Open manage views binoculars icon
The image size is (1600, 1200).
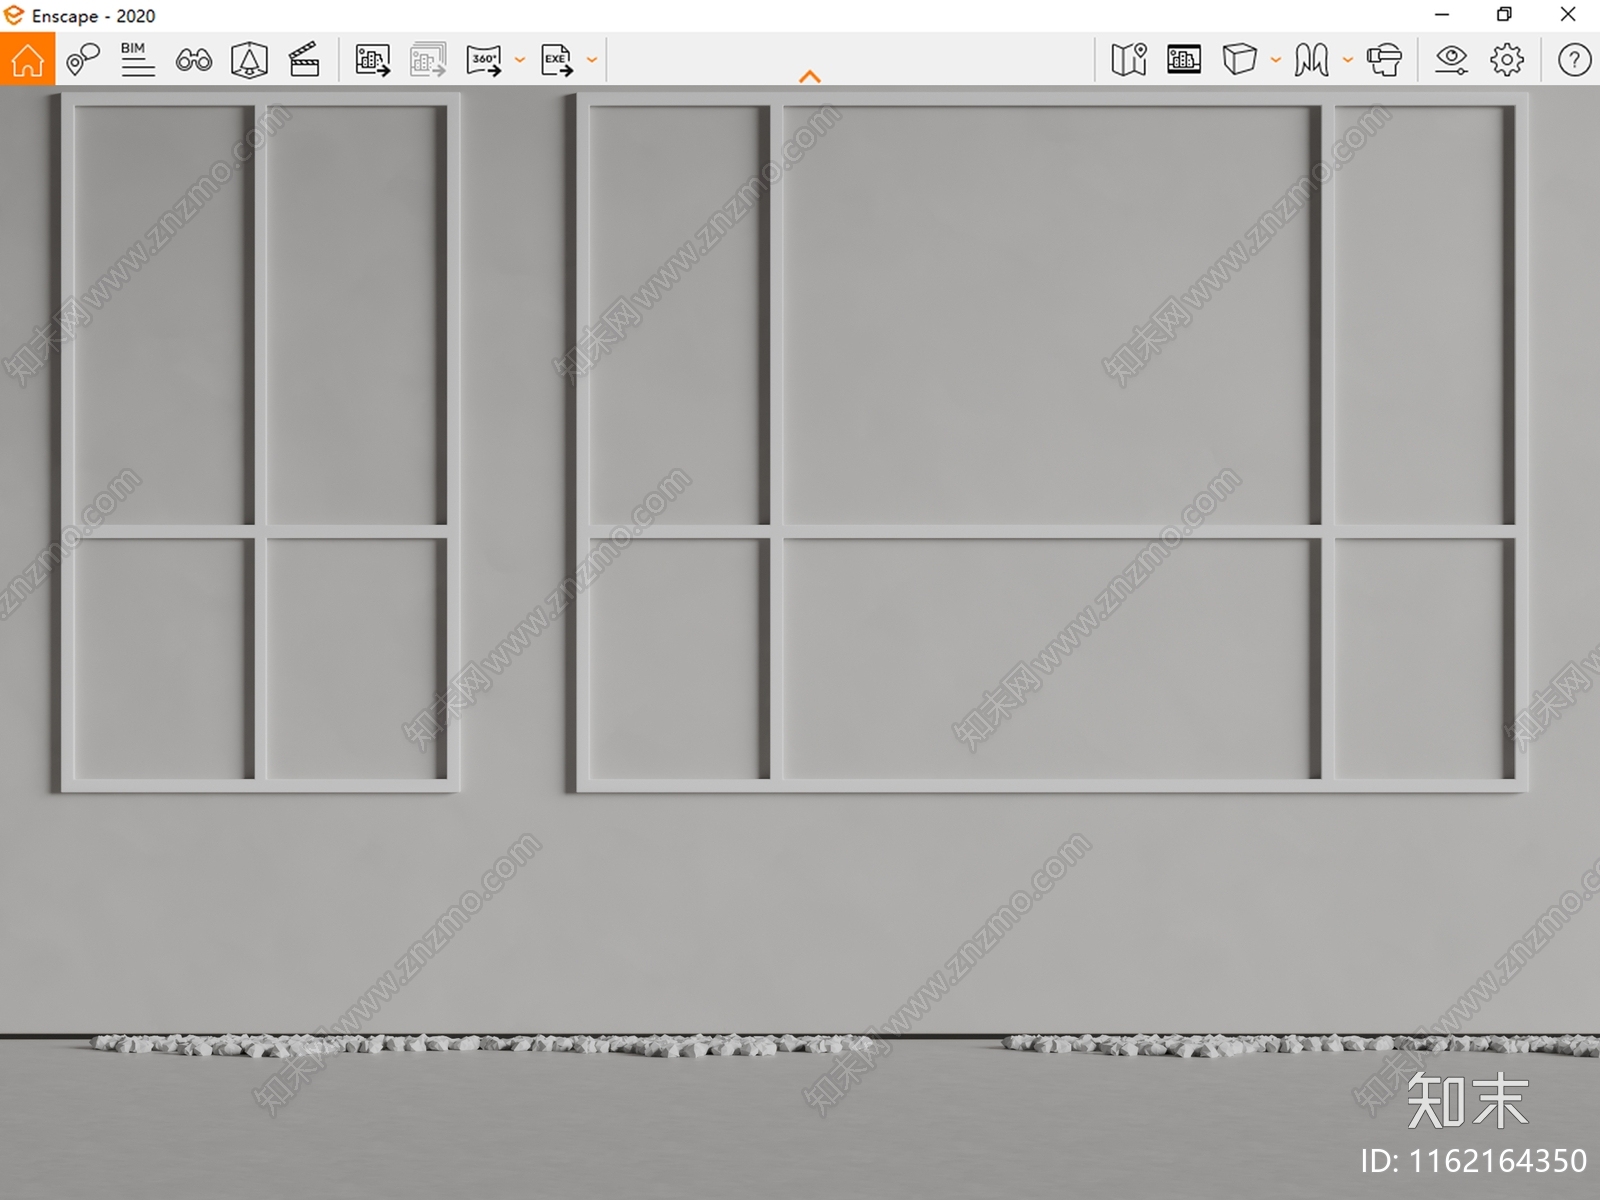pos(193,61)
